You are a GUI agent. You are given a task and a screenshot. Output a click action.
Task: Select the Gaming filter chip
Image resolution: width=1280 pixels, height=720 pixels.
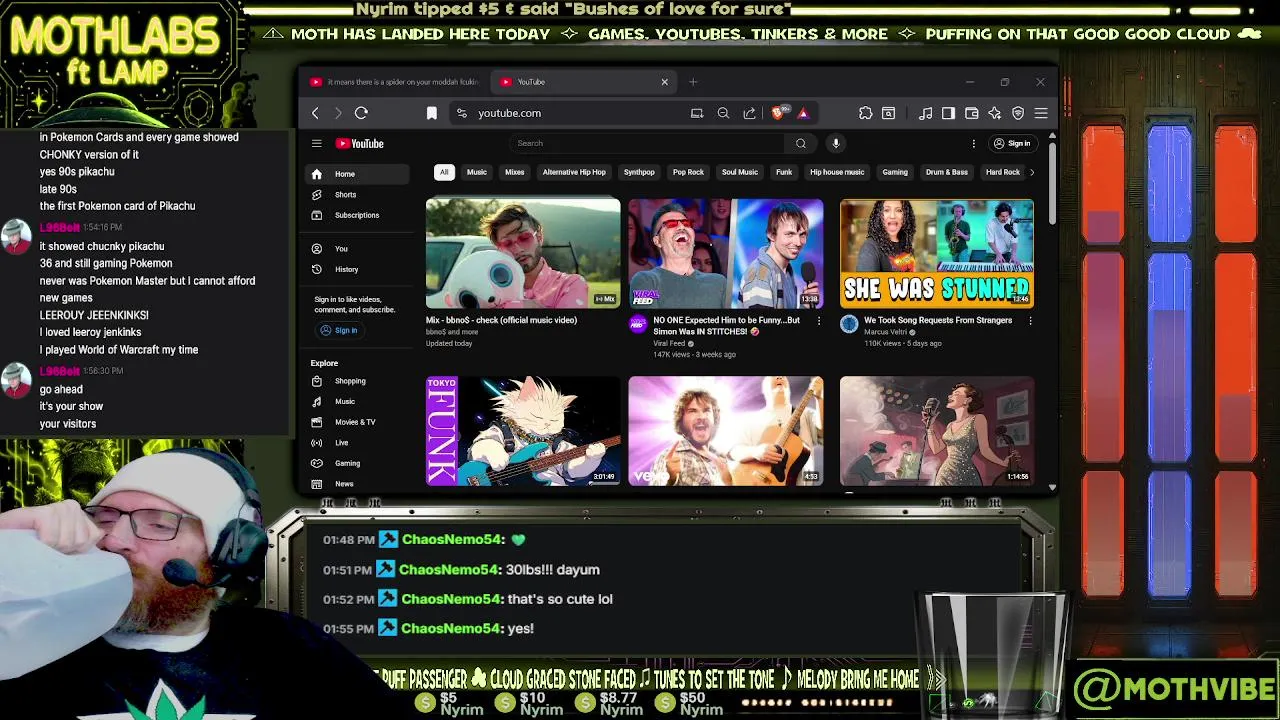tap(895, 172)
